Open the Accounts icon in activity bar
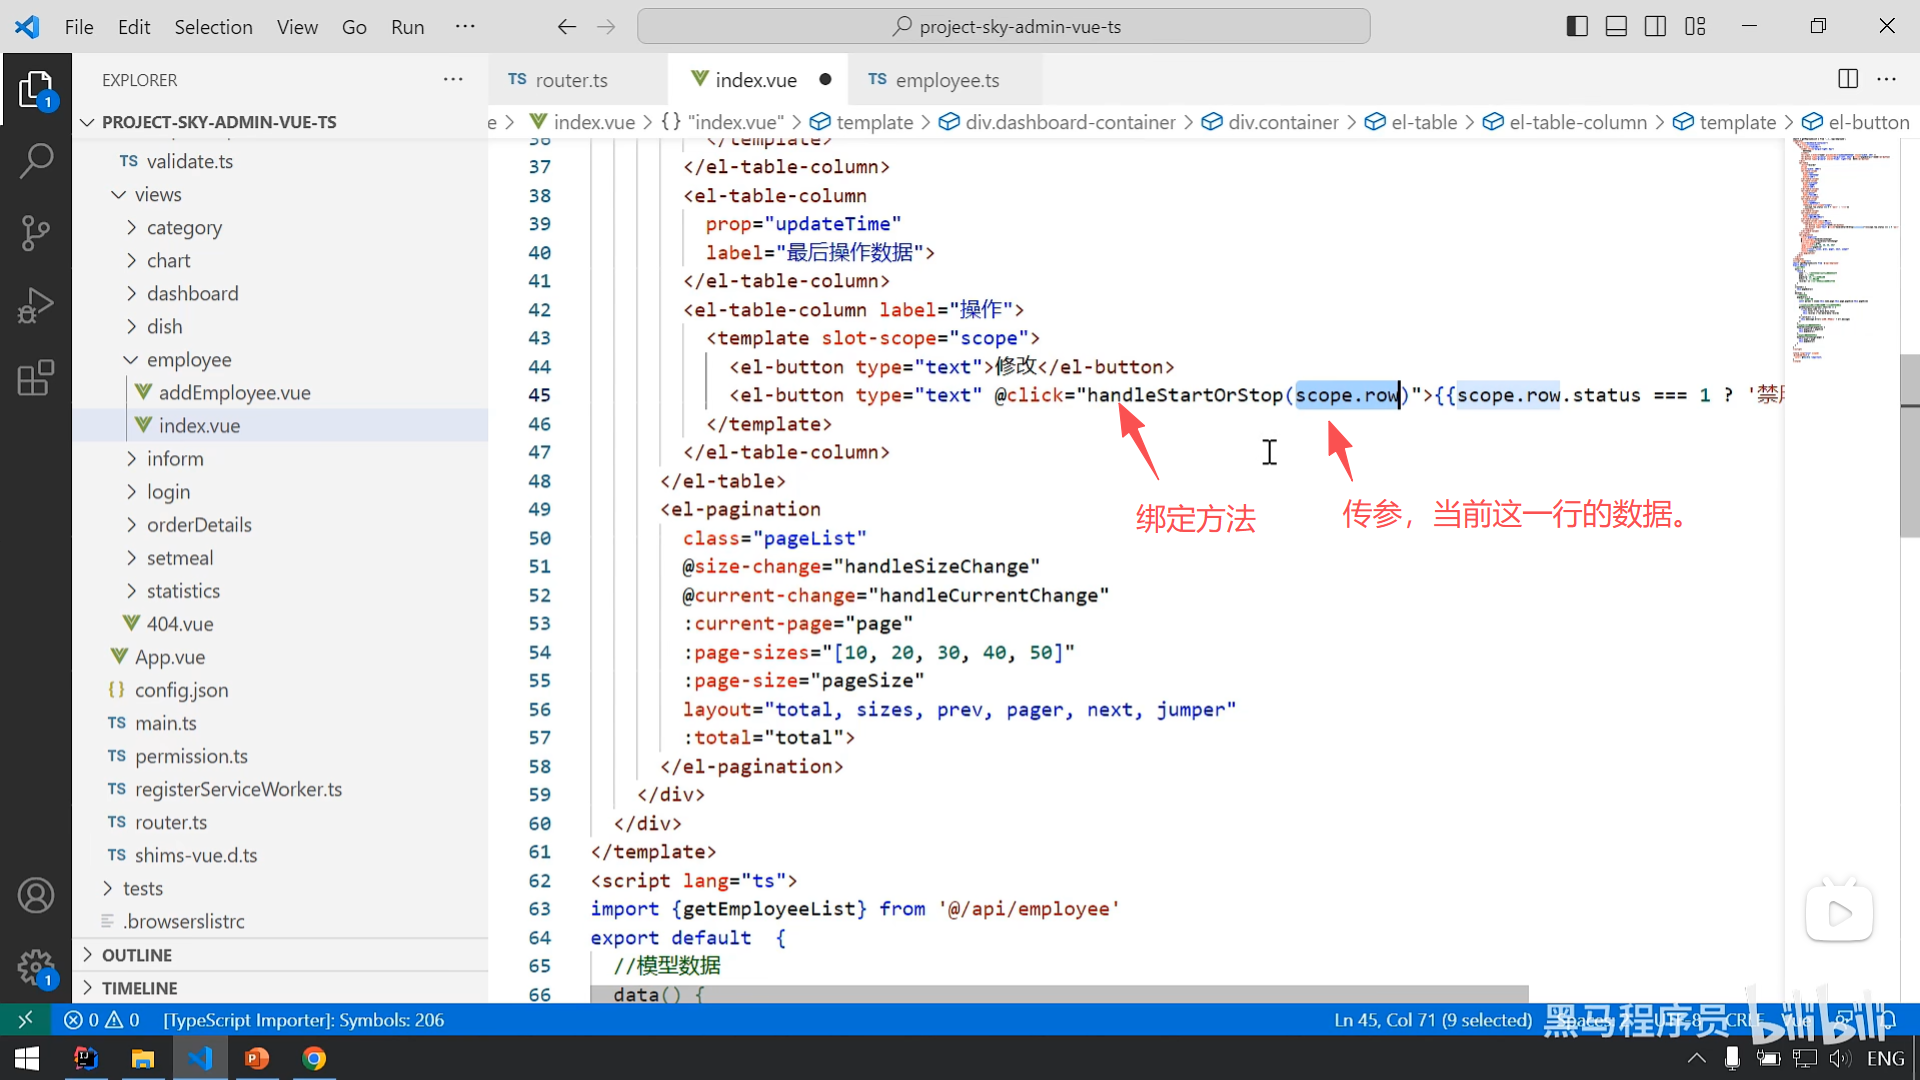 (36, 895)
